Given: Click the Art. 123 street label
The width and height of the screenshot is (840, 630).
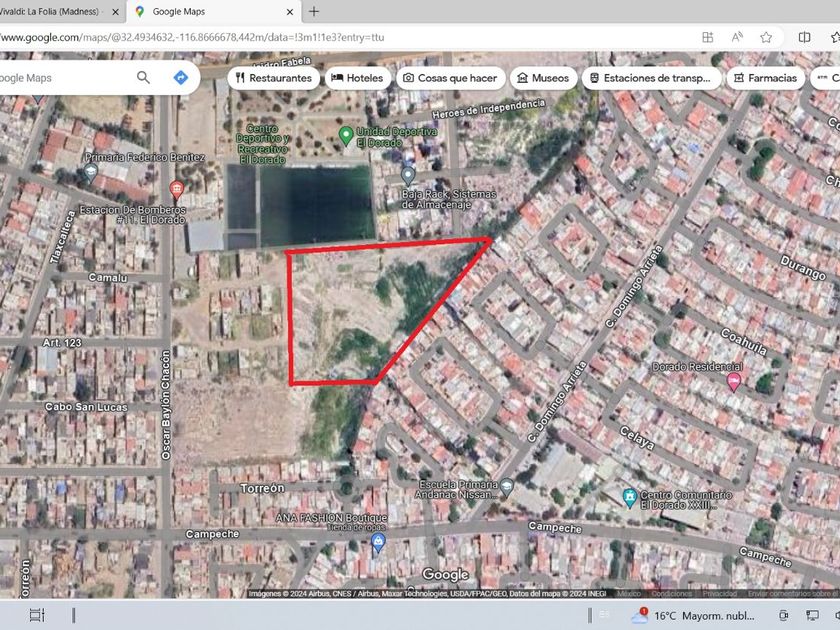Looking at the screenshot, I should (62, 342).
